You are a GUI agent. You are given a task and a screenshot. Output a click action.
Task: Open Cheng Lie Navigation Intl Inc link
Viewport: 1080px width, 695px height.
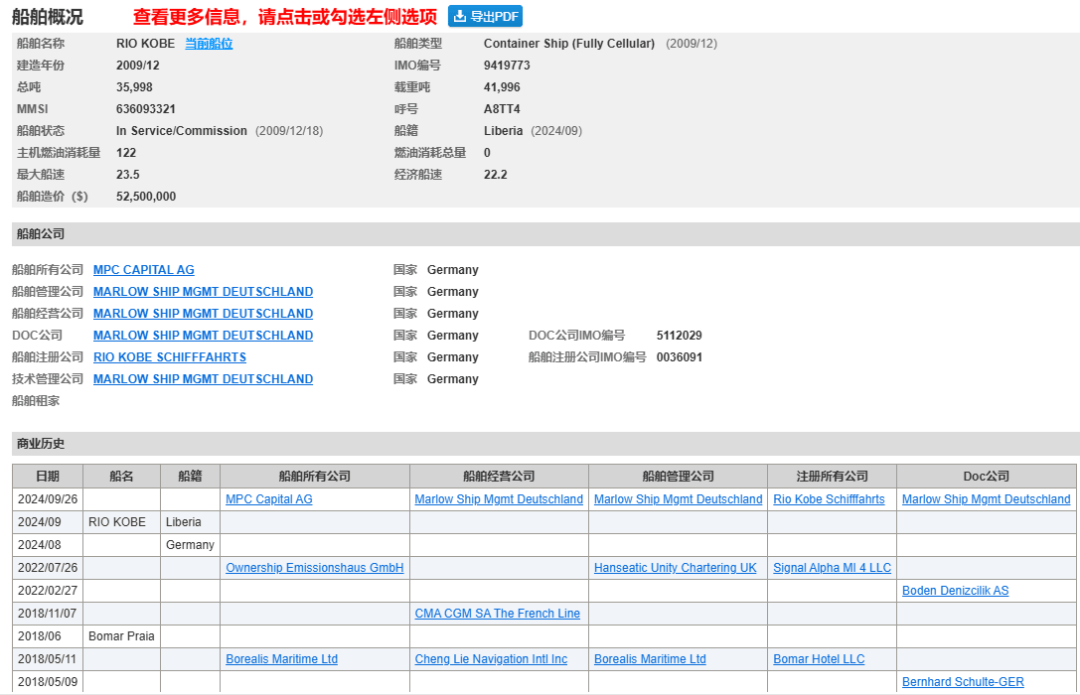[491, 659]
